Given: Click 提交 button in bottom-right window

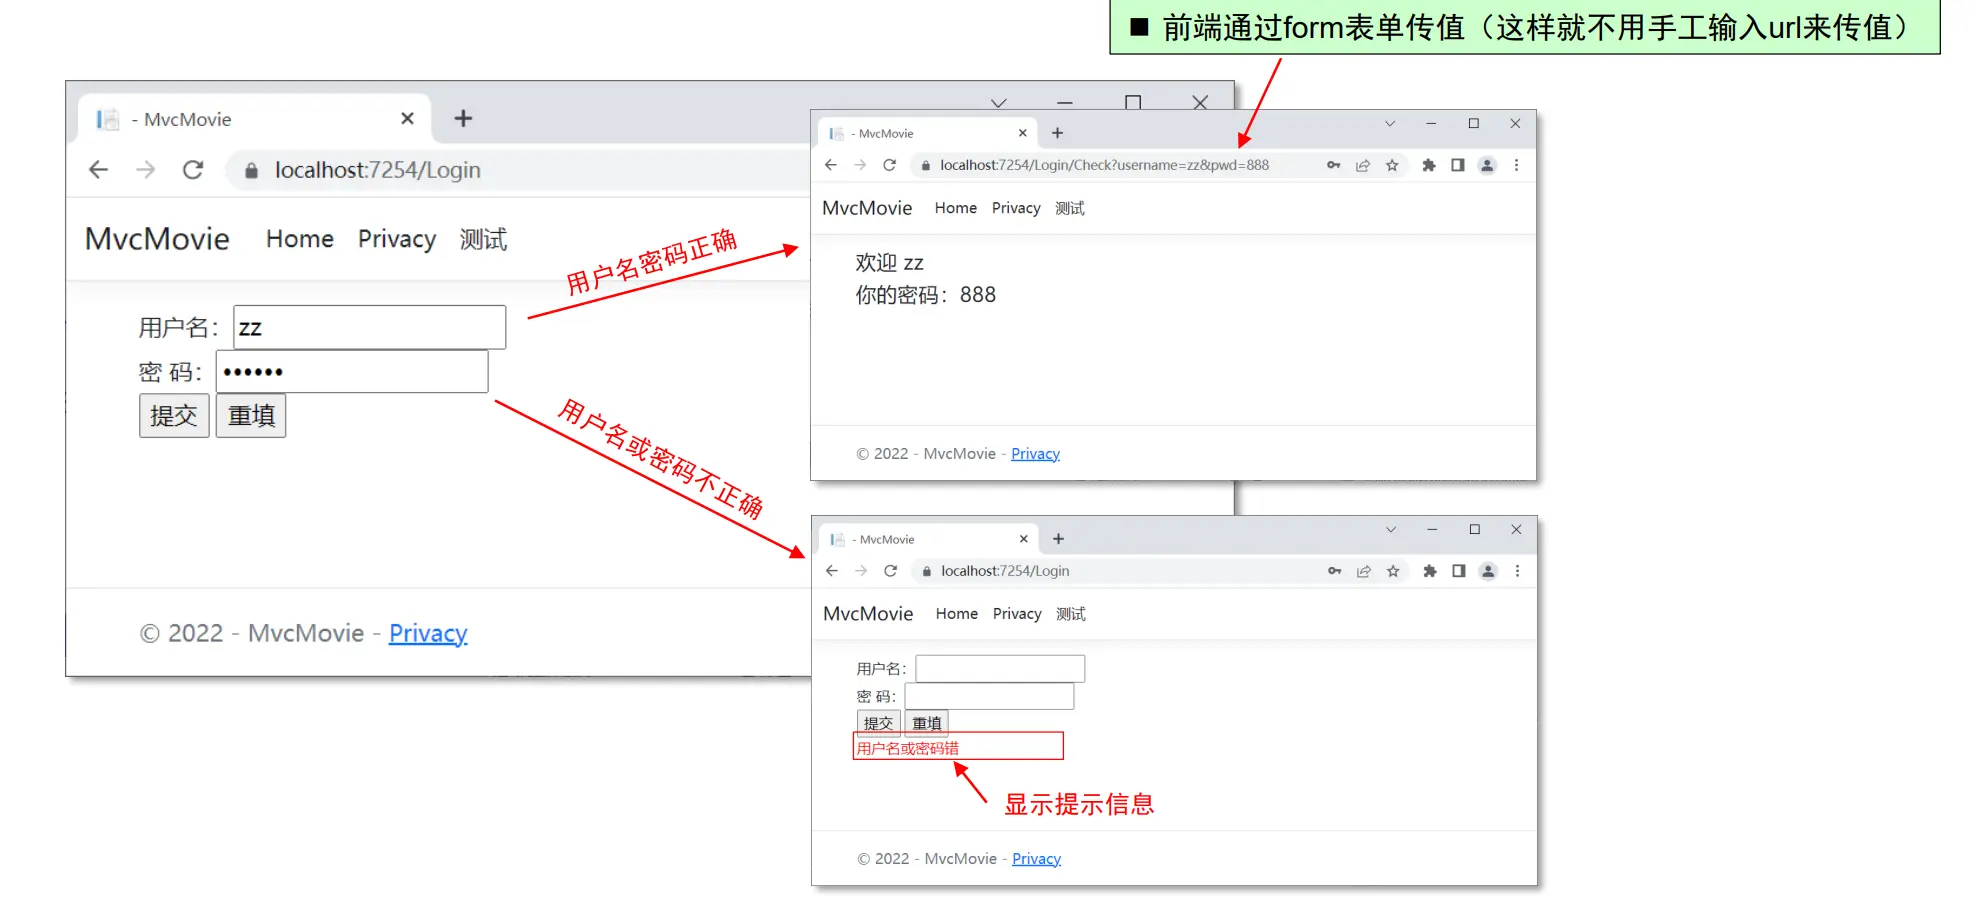Looking at the screenshot, I should [879, 723].
